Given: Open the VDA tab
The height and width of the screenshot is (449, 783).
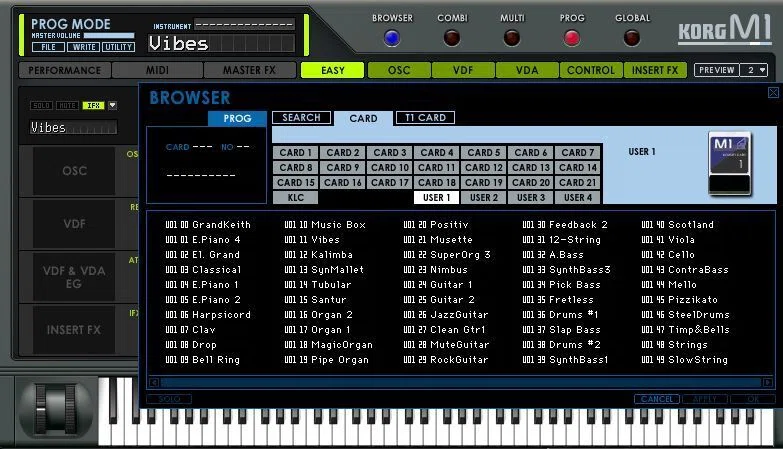Looking at the screenshot, I should [x=527, y=70].
